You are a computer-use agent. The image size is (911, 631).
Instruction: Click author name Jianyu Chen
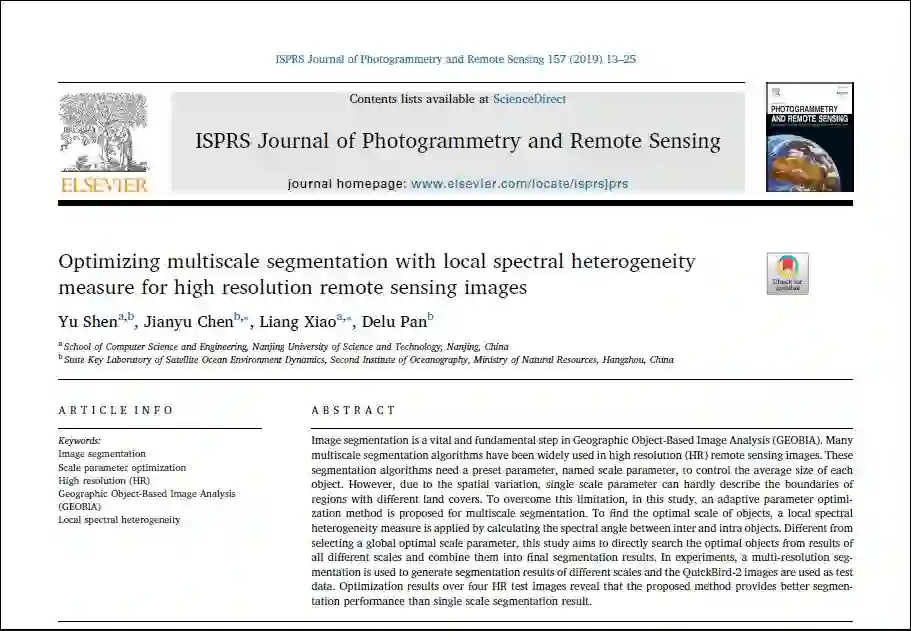click(188, 321)
